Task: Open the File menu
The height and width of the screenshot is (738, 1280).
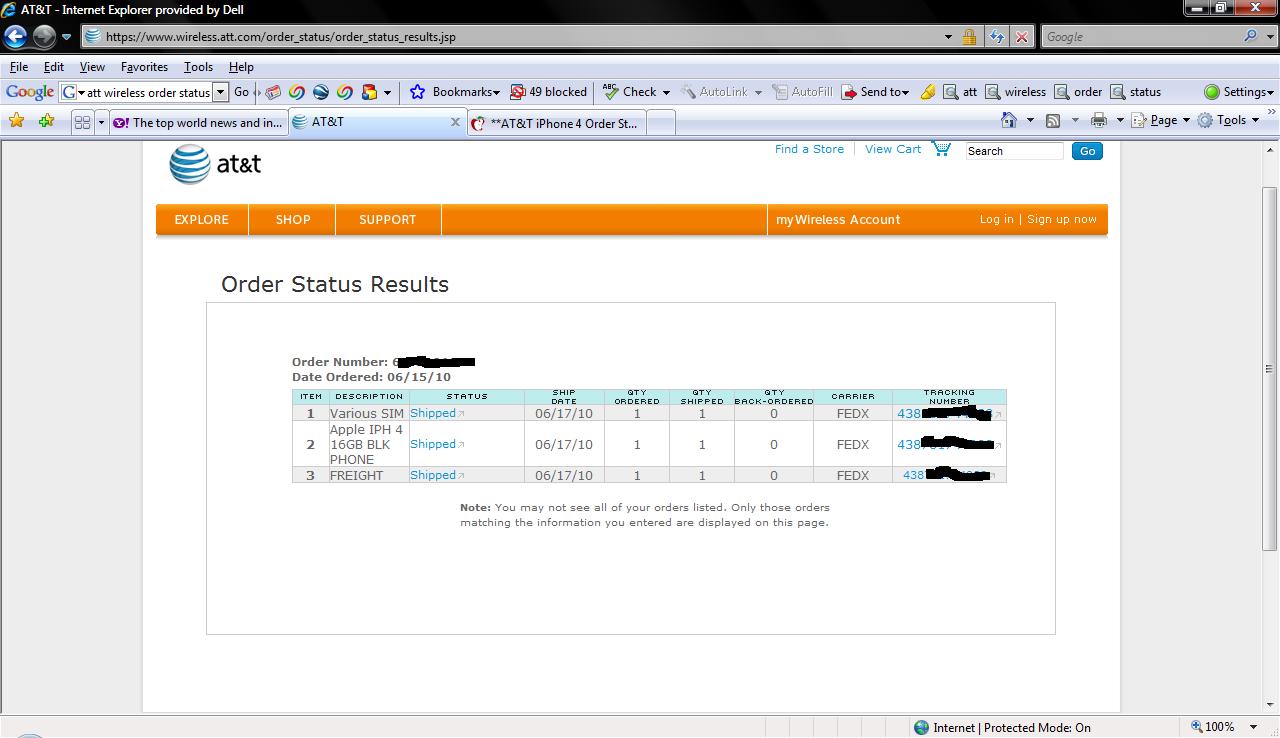Action: 19,67
